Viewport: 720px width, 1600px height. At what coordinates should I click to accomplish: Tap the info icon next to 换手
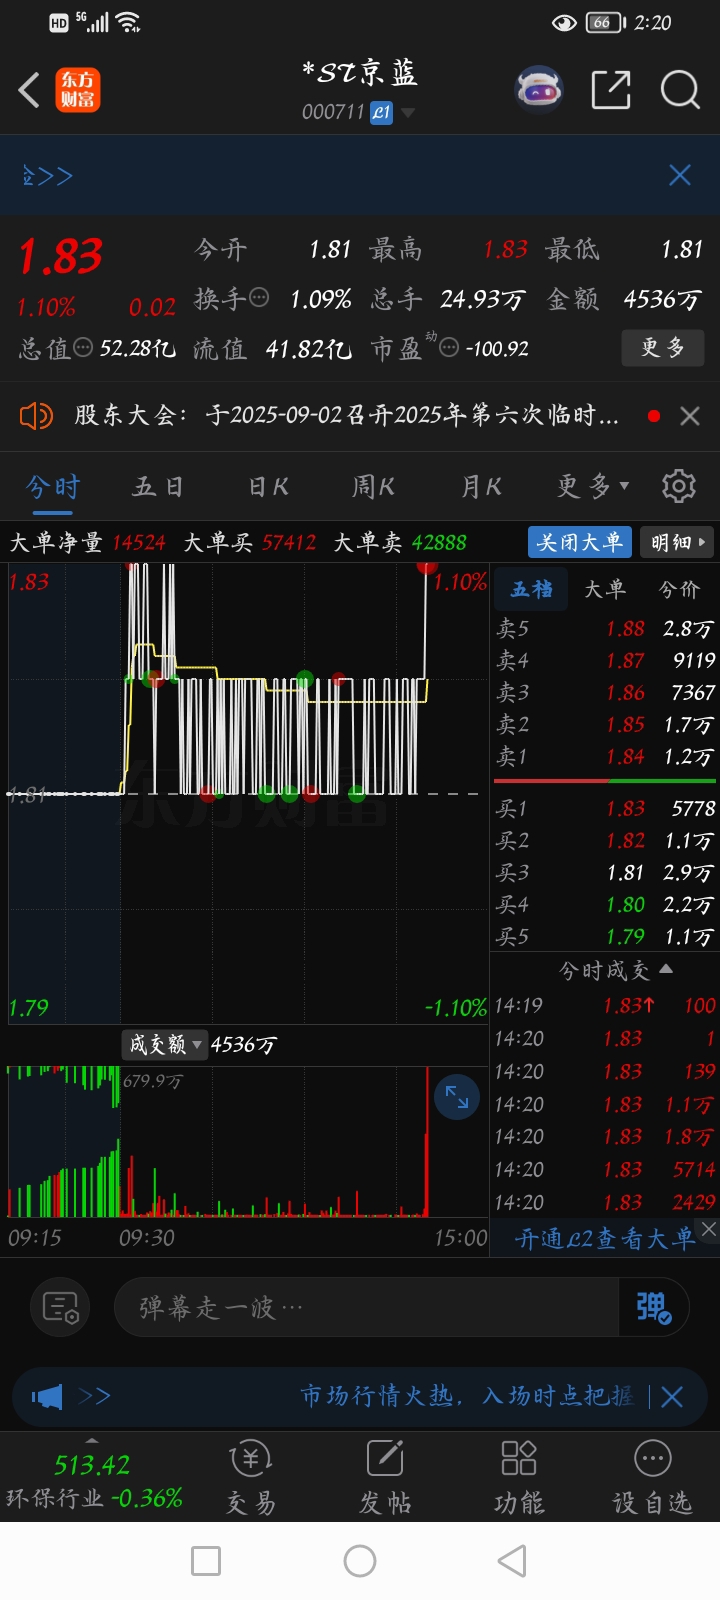coord(258,298)
